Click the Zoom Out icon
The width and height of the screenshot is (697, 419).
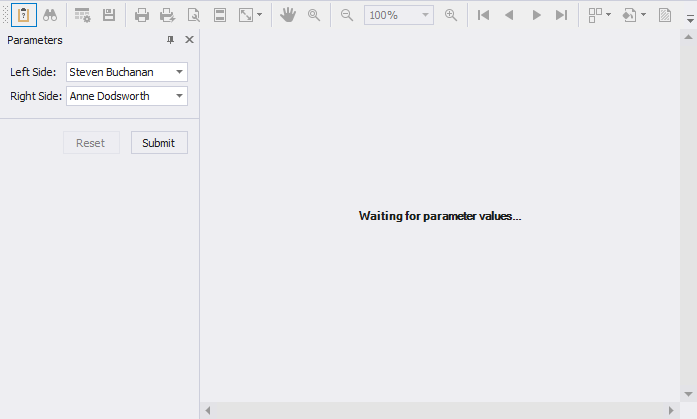pyautogui.click(x=347, y=15)
